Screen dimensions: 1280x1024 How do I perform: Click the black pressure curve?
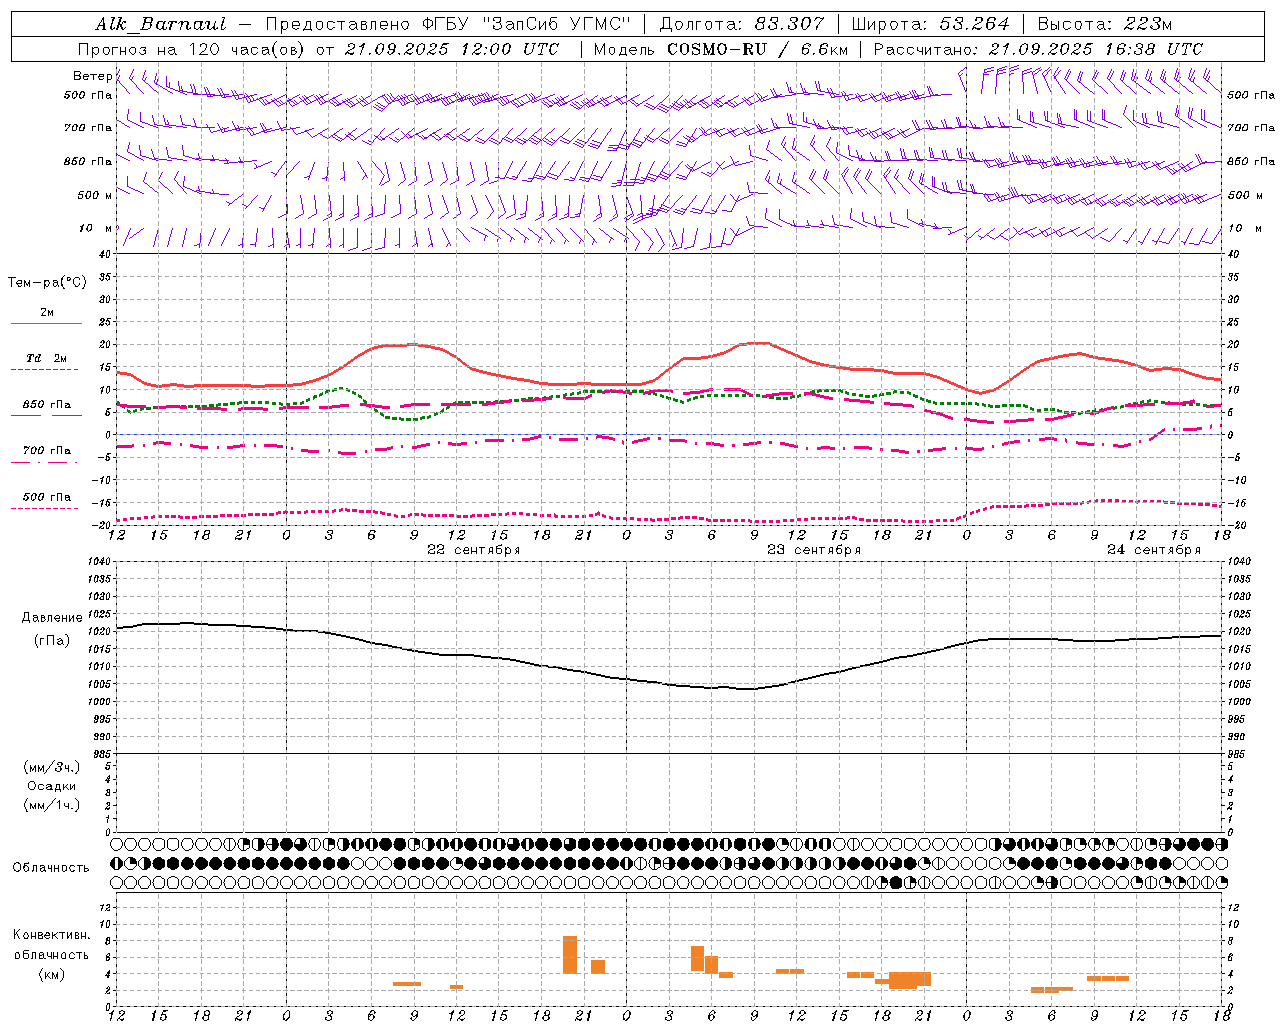pyautogui.click(x=670, y=684)
